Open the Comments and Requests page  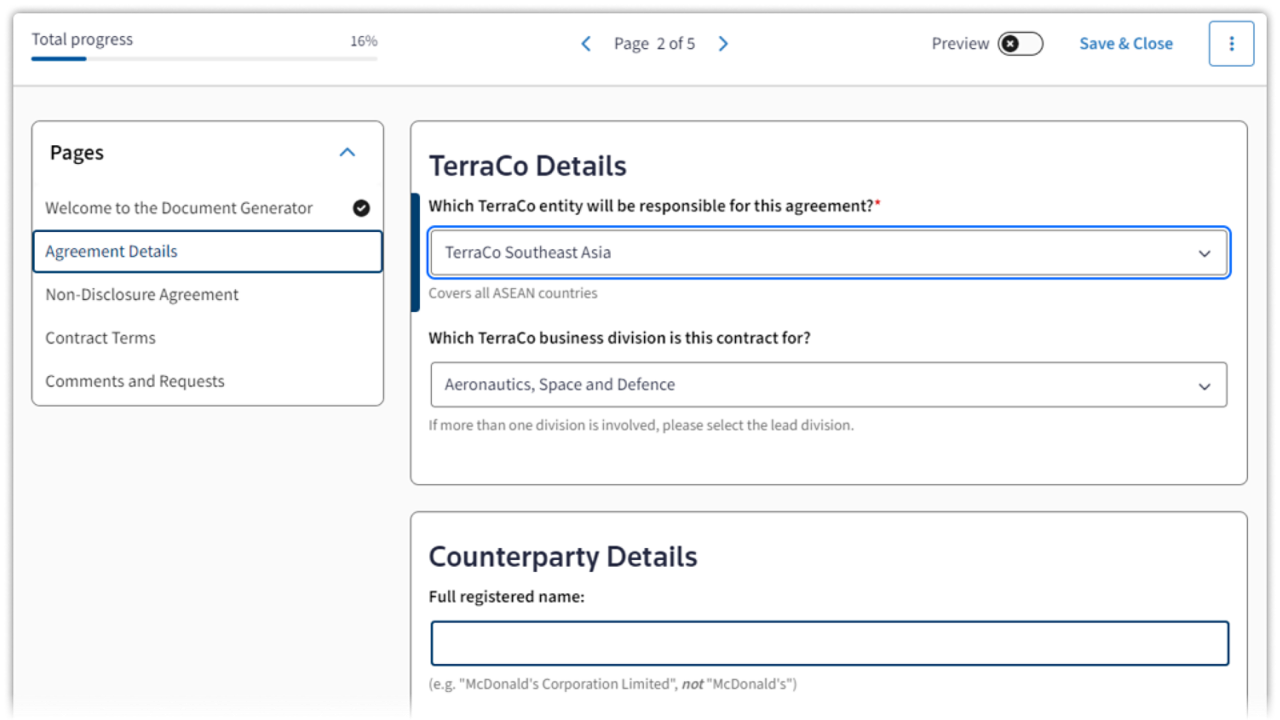tap(135, 381)
